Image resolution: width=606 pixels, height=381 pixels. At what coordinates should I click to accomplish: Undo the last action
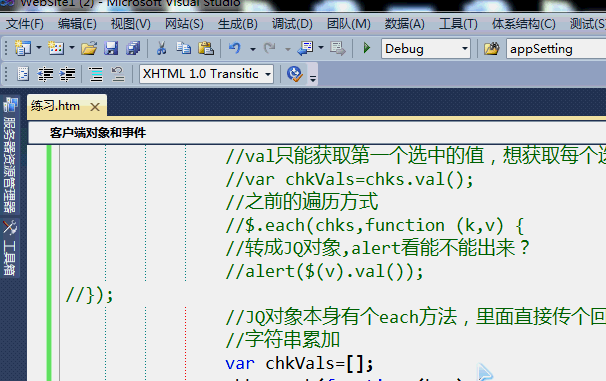tap(235, 48)
